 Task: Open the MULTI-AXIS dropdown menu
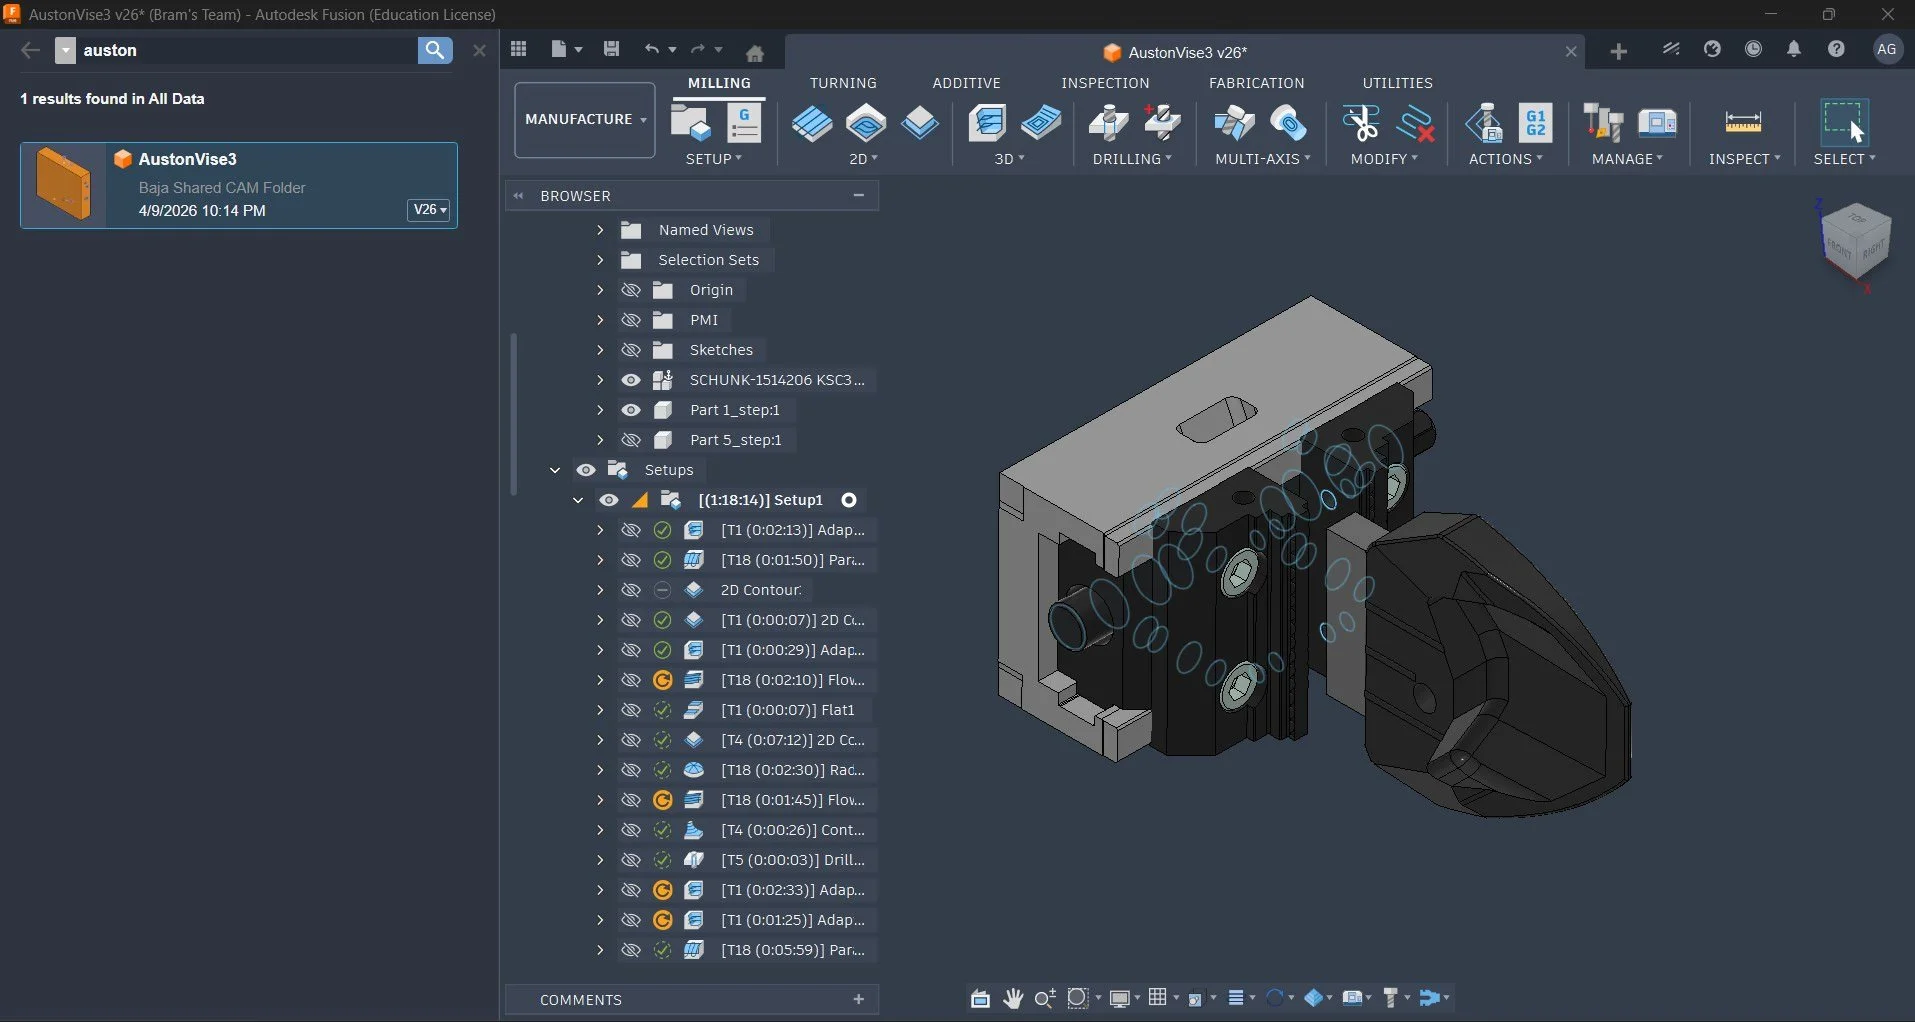tap(1262, 159)
